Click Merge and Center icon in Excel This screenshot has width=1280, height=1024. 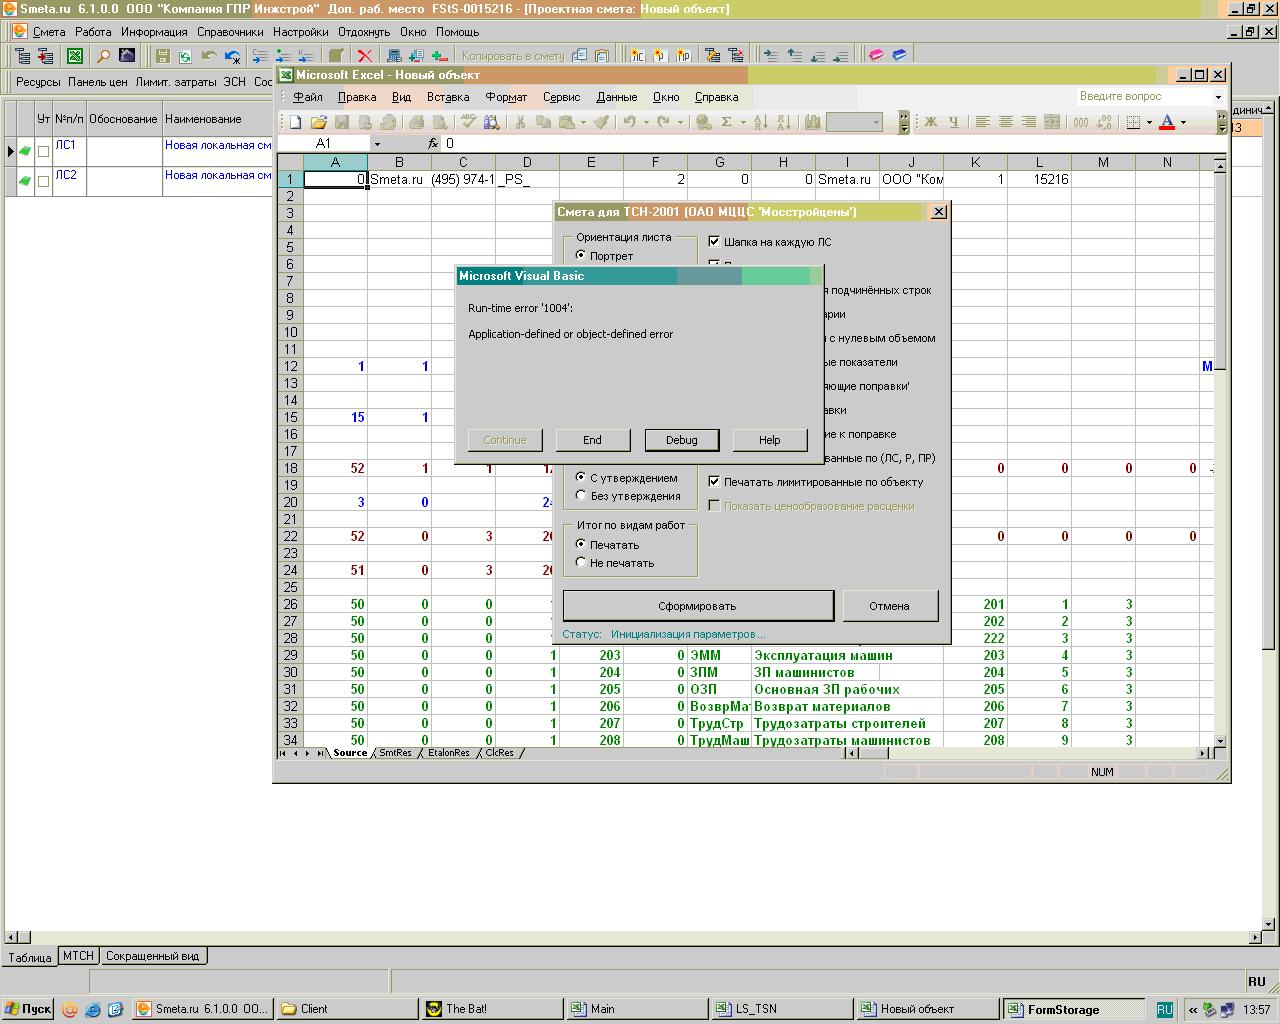click(x=1052, y=122)
